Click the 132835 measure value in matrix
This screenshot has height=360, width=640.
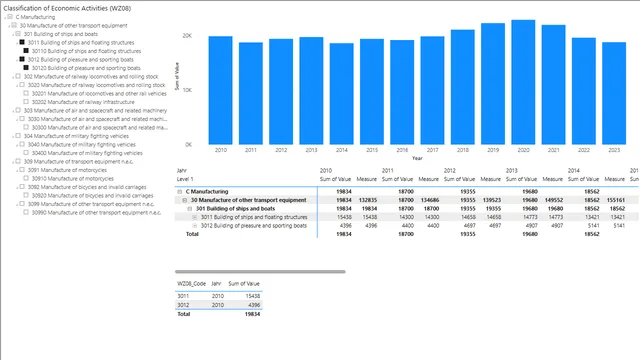click(x=368, y=200)
